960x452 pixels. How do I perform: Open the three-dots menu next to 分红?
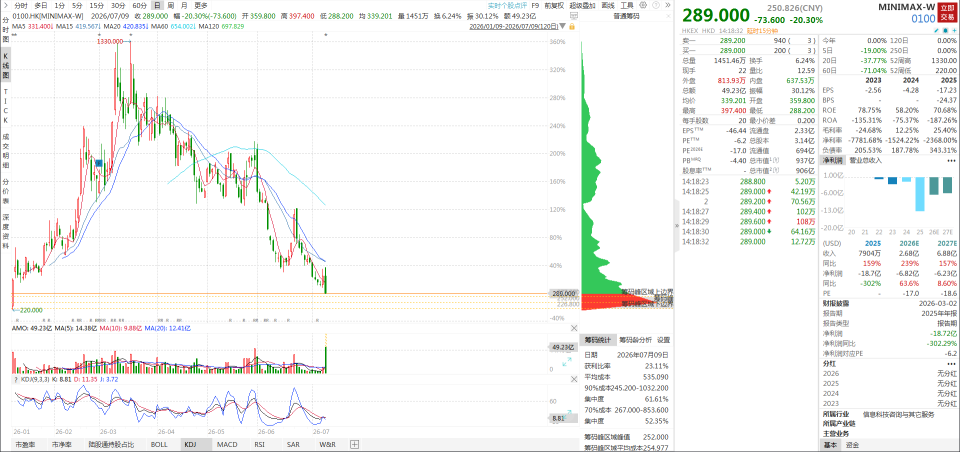pyautogui.click(x=951, y=364)
